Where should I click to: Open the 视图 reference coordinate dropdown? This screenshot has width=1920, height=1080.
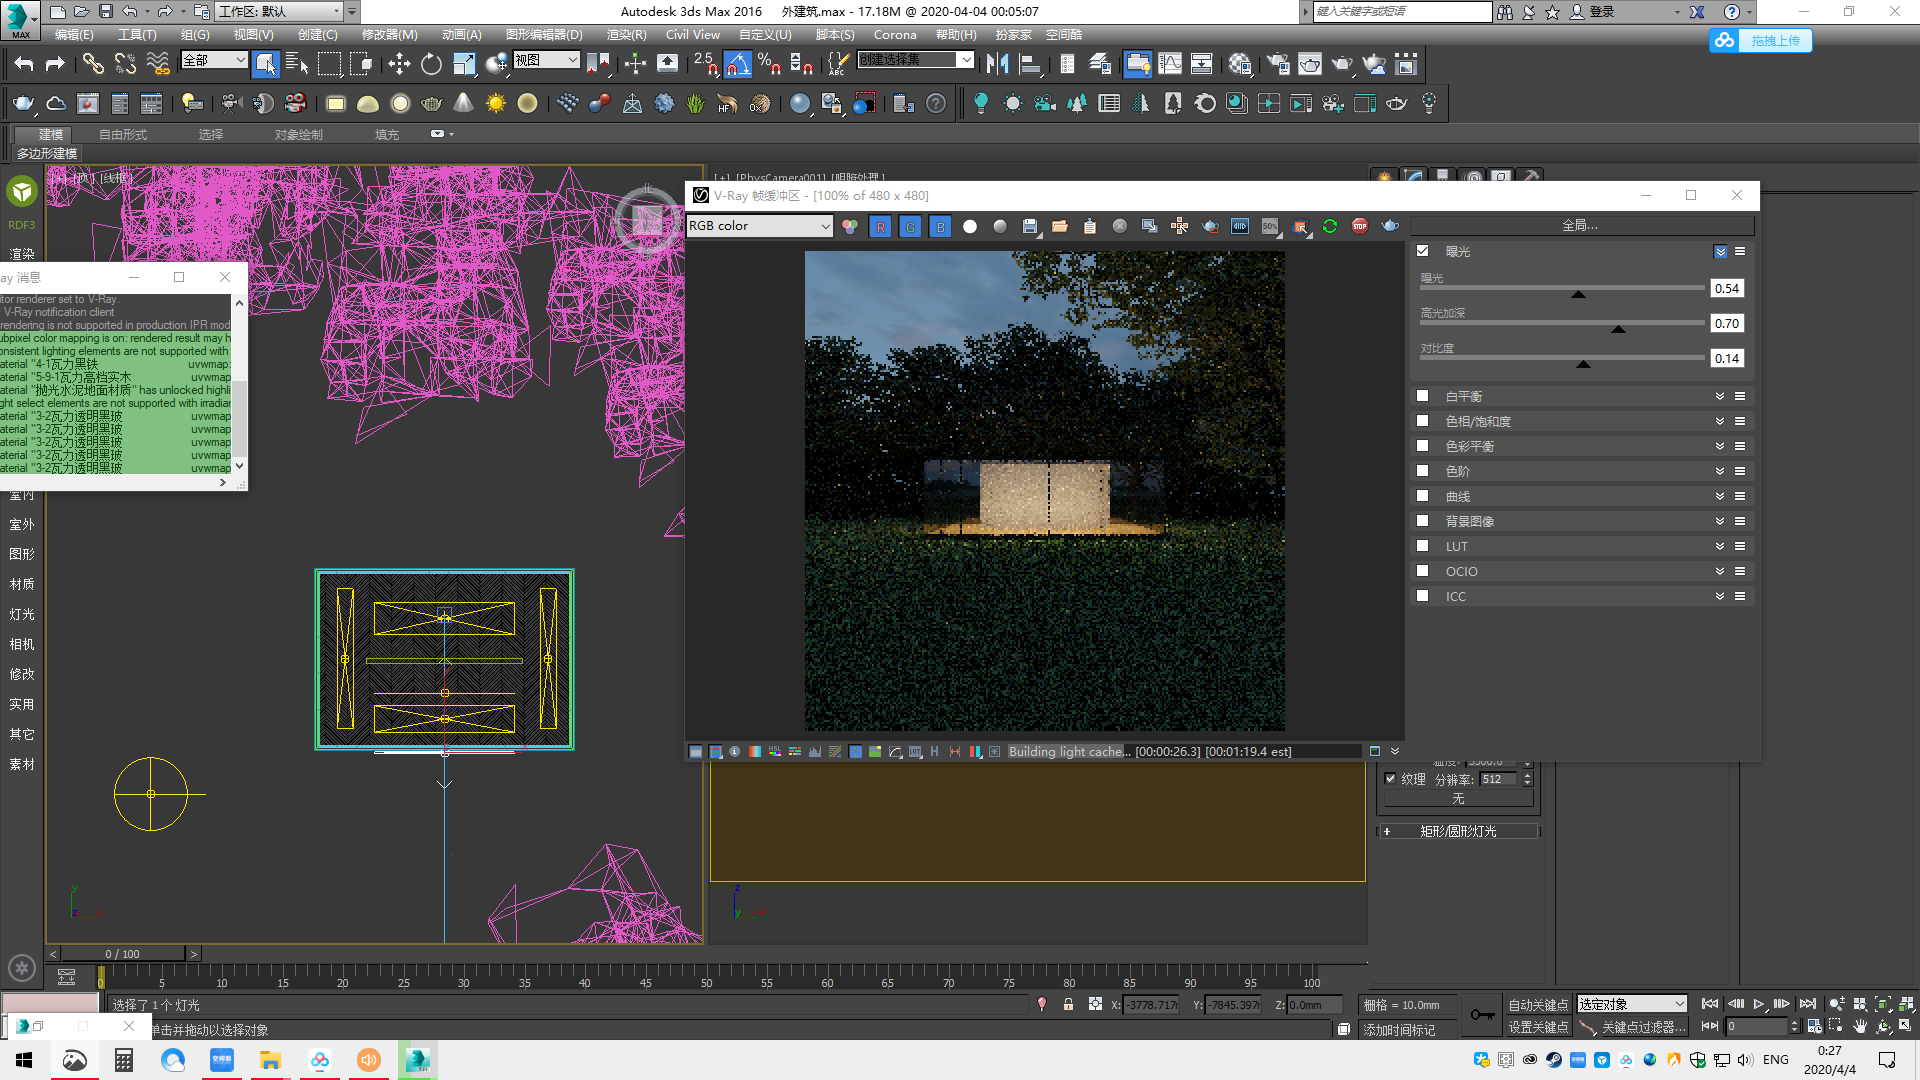coord(546,60)
